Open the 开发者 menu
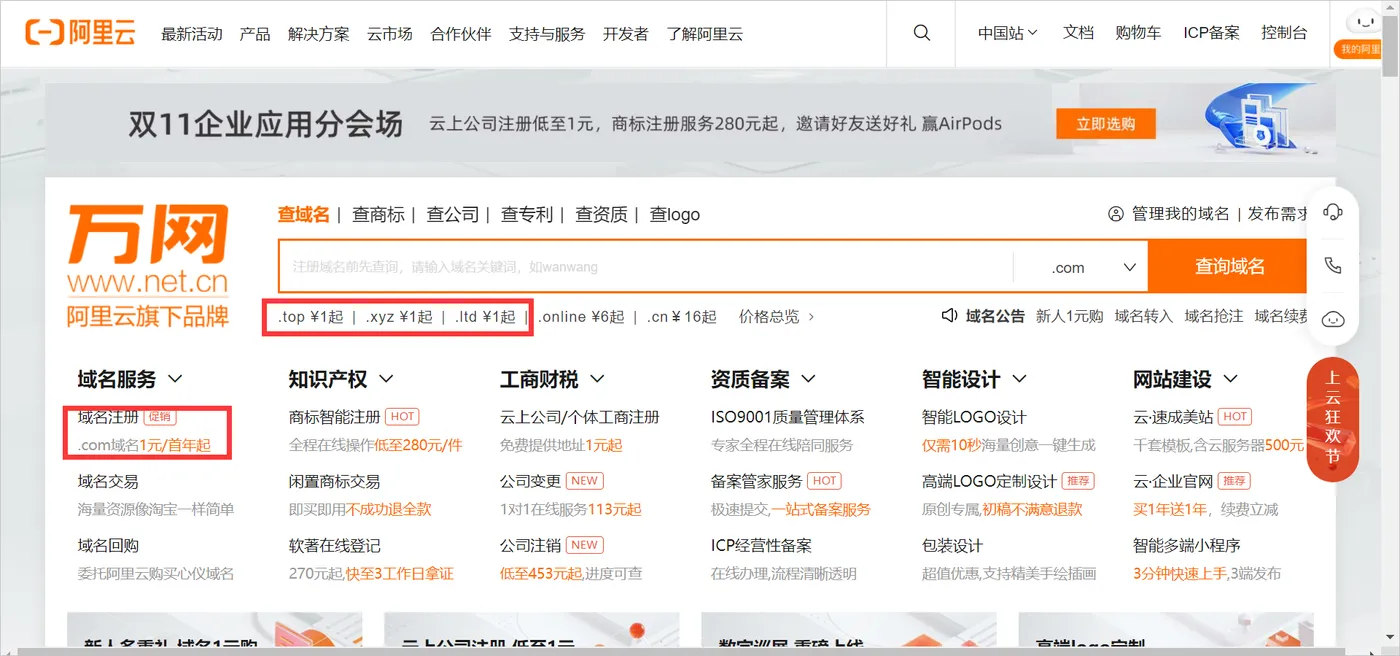The height and width of the screenshot is (656, 1400). click(x=626, y=33)
